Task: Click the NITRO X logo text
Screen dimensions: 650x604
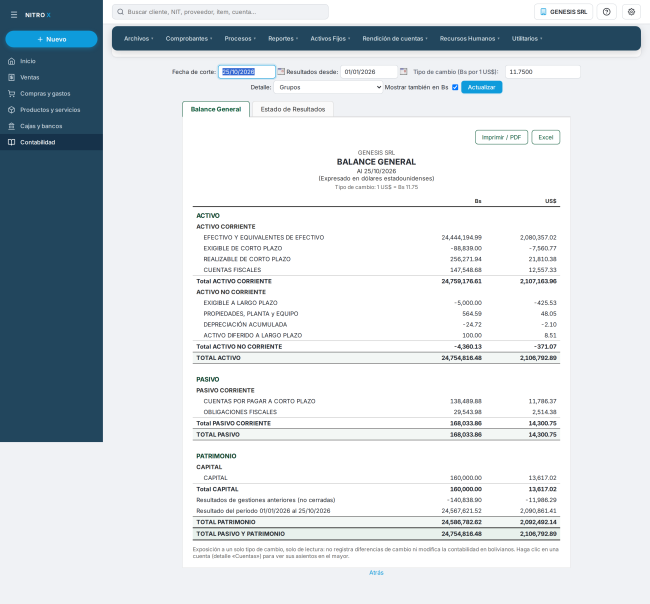Action: (x=38, y=15)
